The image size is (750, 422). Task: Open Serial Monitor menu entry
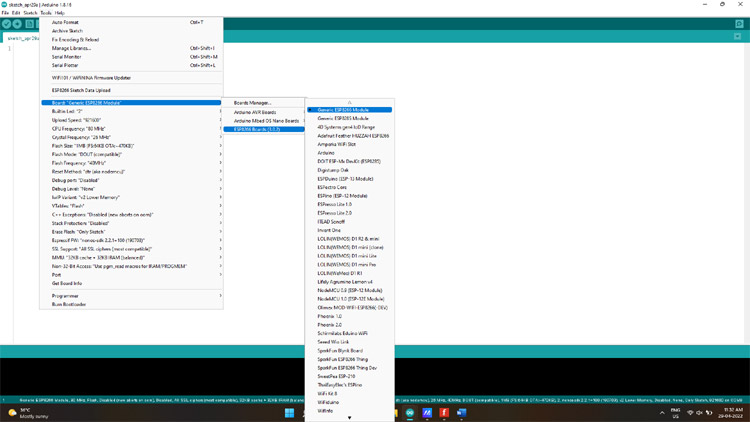pyautogui.click(x=131, y=56)
